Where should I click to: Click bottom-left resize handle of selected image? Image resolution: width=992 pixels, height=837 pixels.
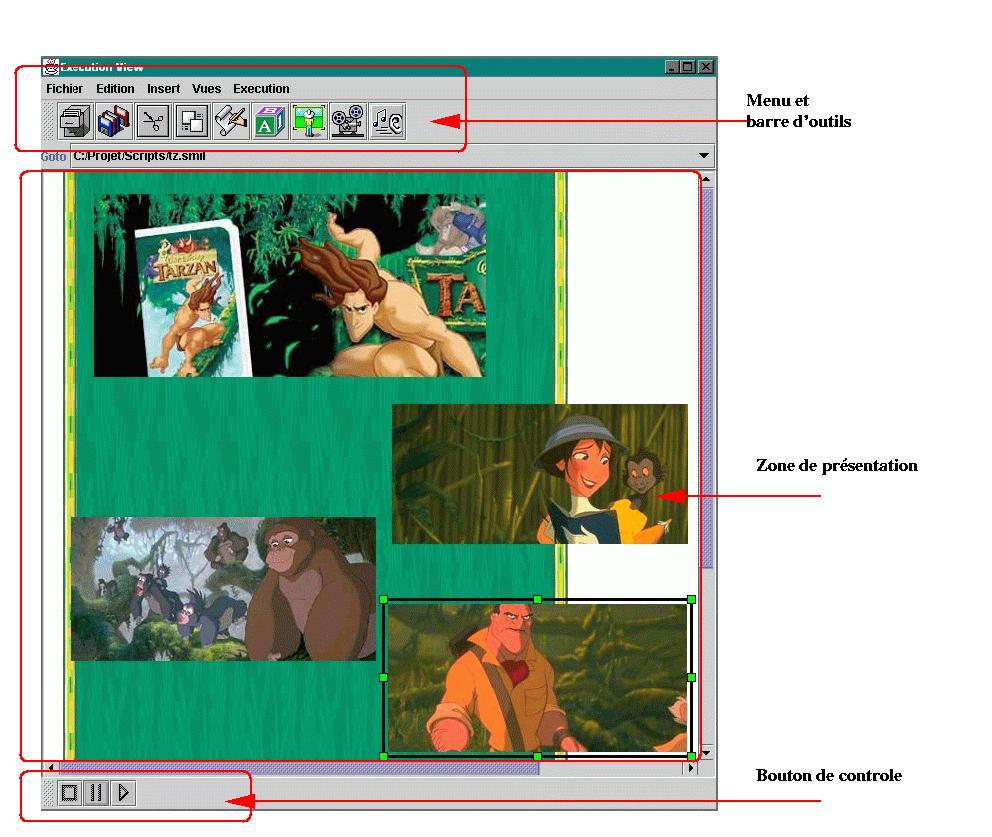(x=383, y=756)
